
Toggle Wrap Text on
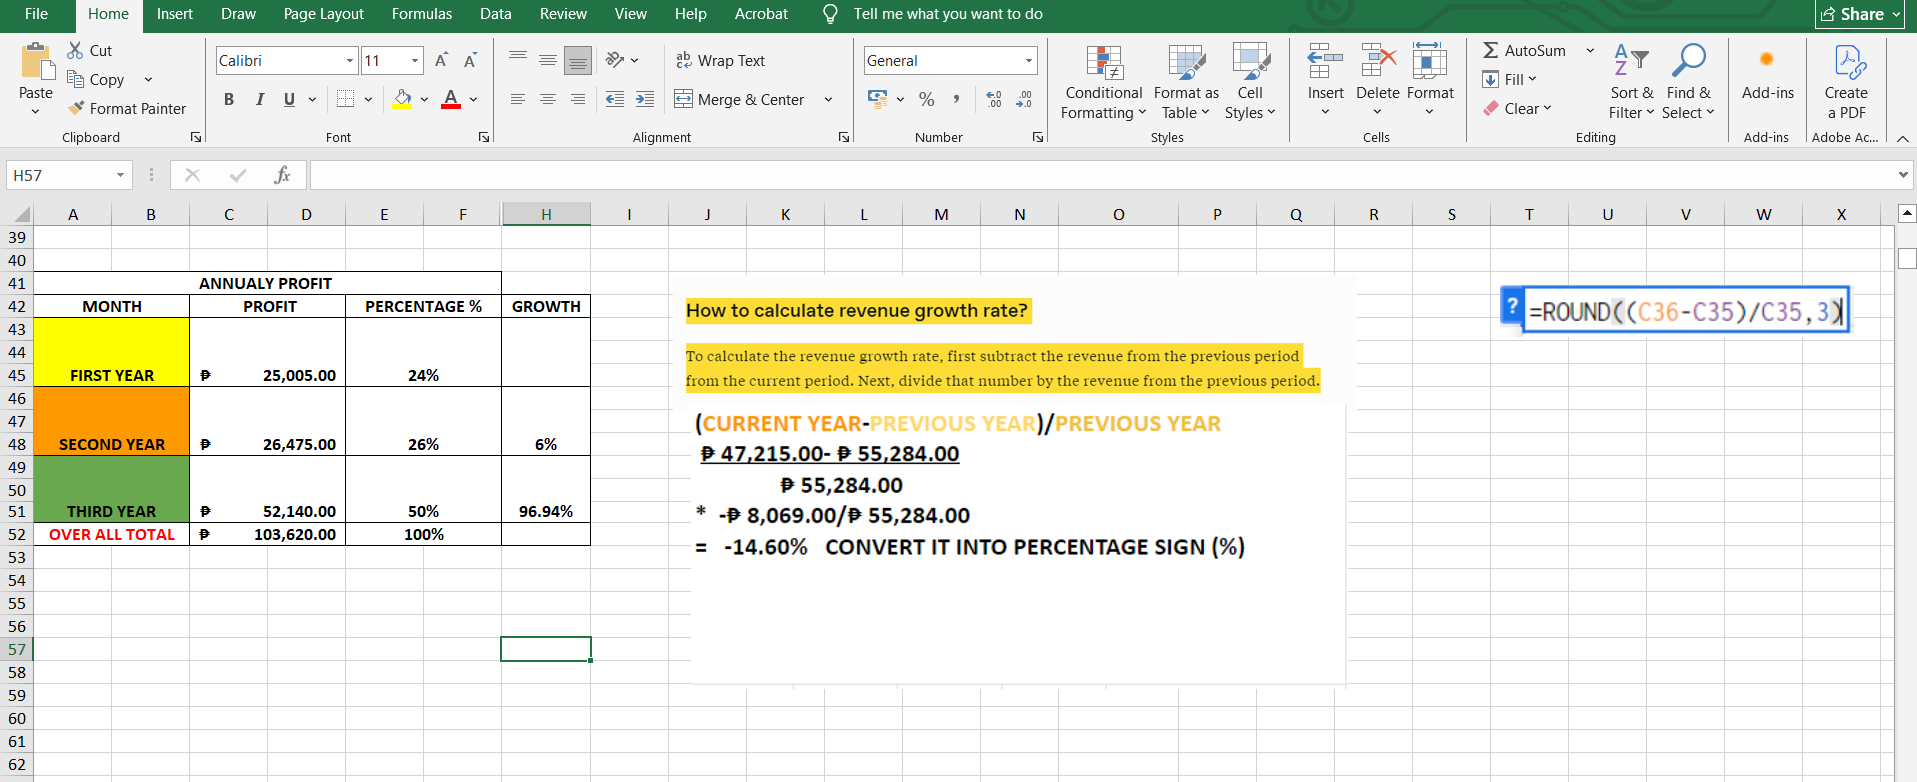[x=720, y=61]
